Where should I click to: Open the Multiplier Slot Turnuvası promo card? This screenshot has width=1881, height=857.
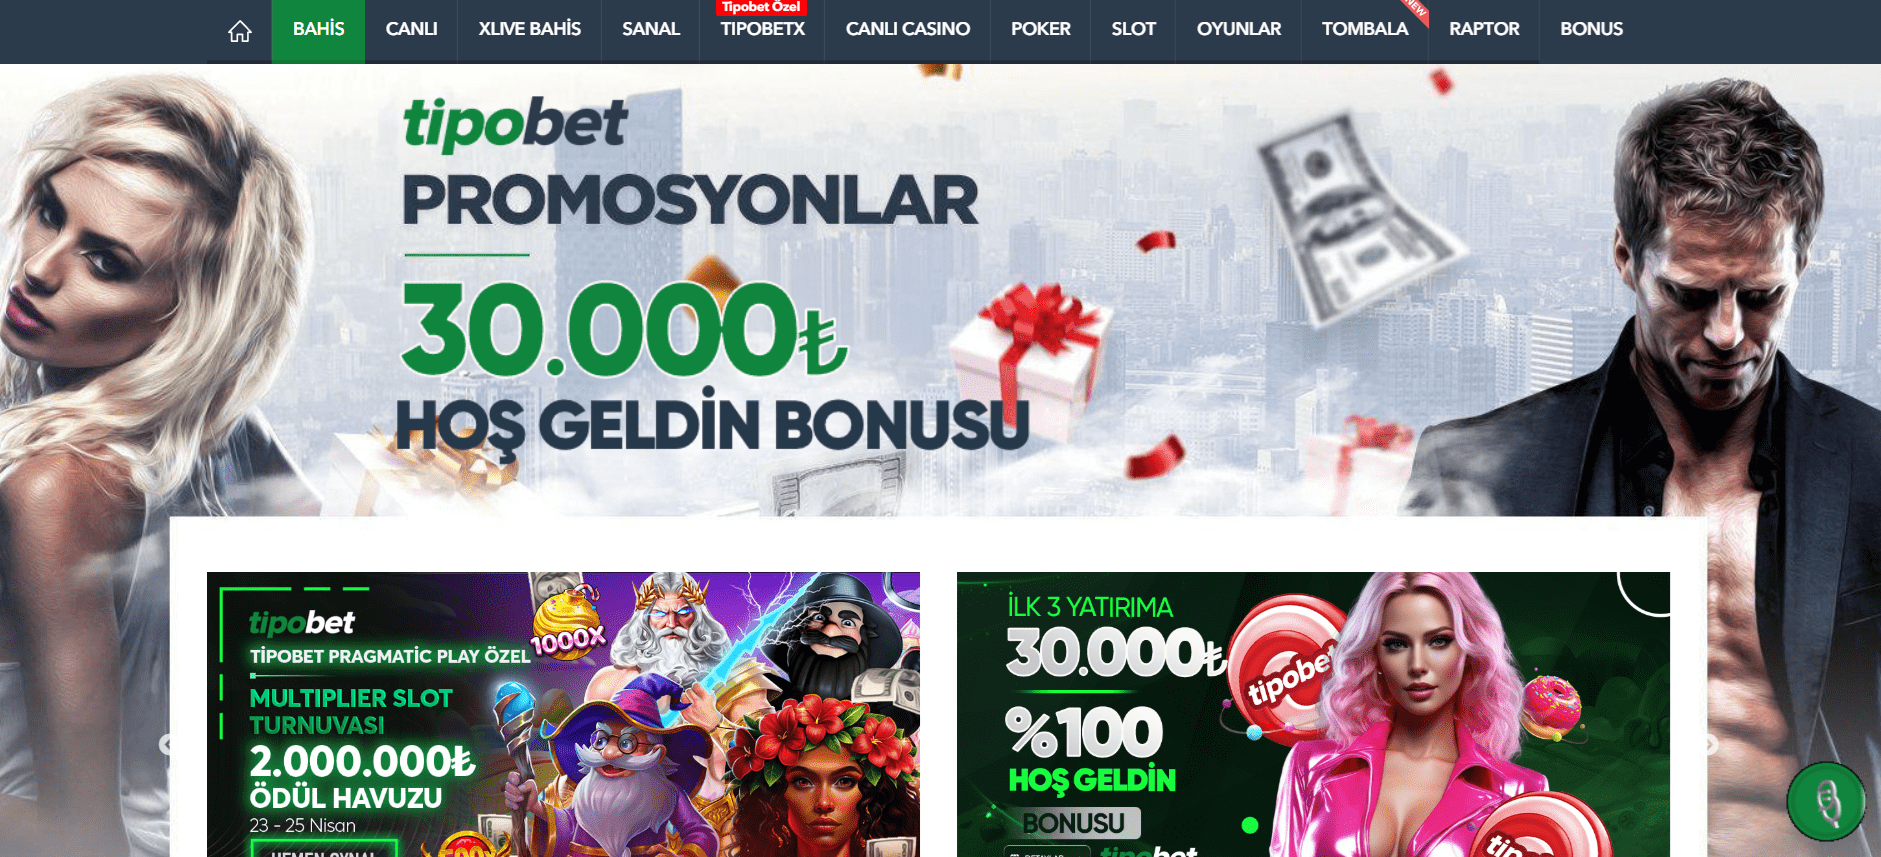coord(563,714)
